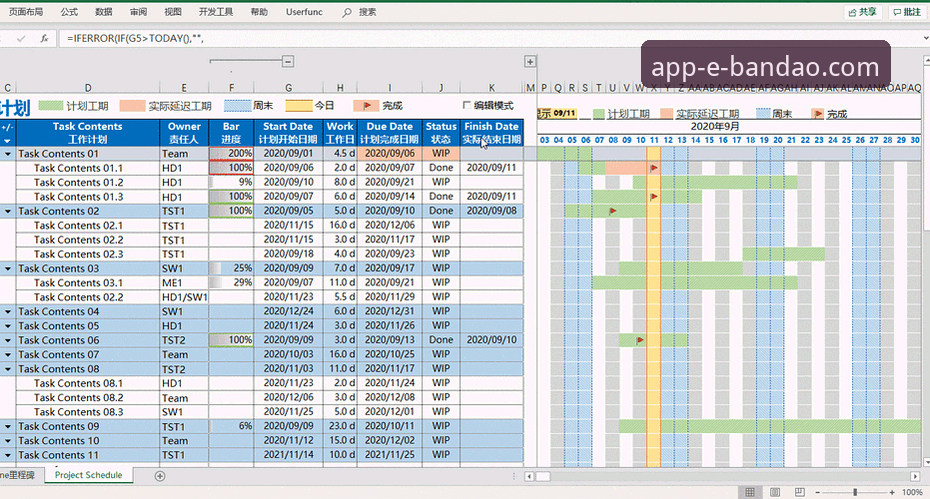The width and height of the screenshot is (930, 499).
Task: Open the Comments (批注) pane
Action: (x=906, y=12)
